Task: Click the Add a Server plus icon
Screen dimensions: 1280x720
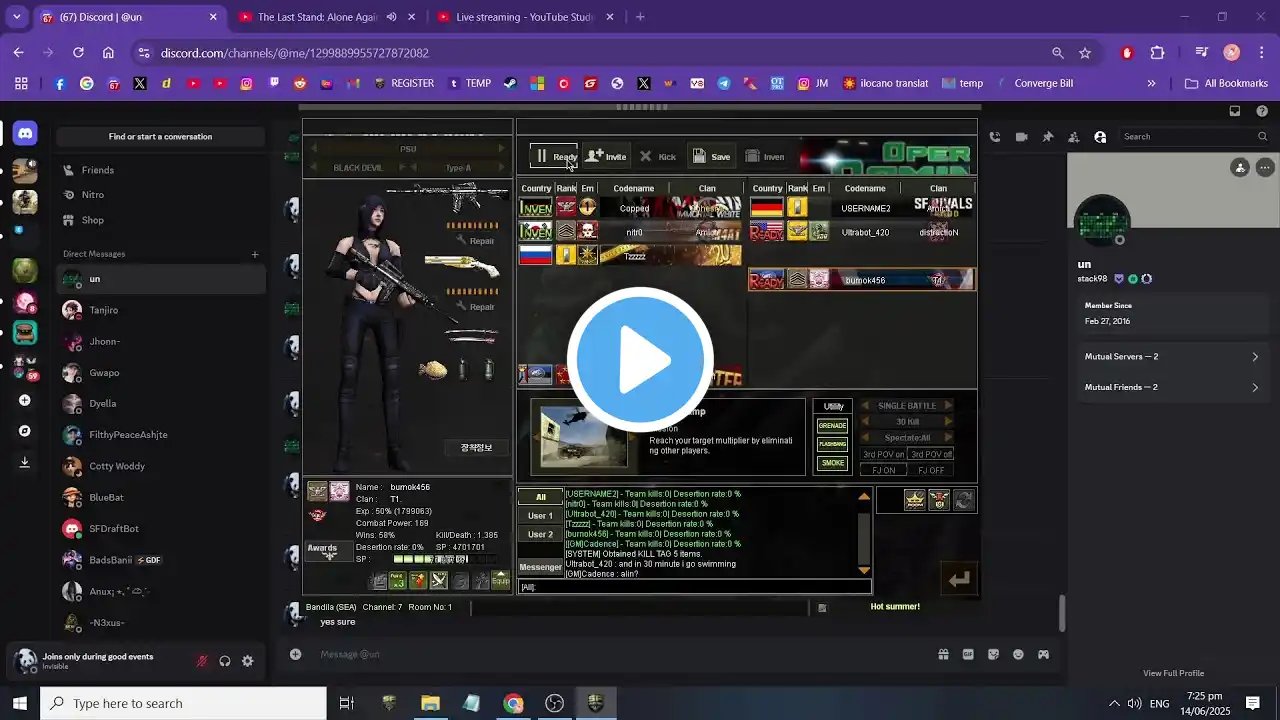Action: pyautogui.click(x=25, y=400)
